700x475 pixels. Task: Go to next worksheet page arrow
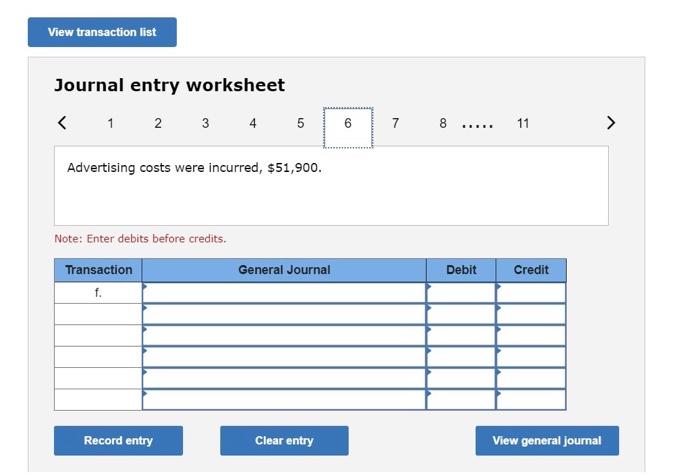[x=611, y=123]
